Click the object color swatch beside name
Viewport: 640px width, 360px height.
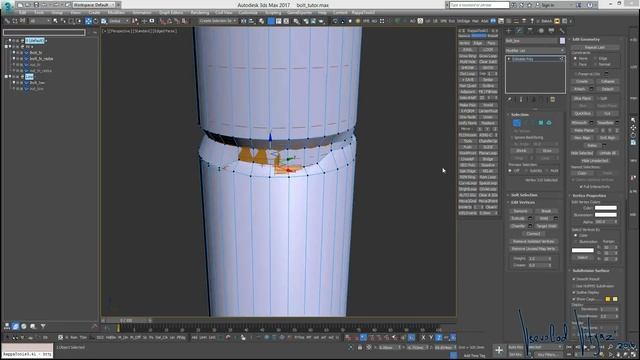click(562, 41)
